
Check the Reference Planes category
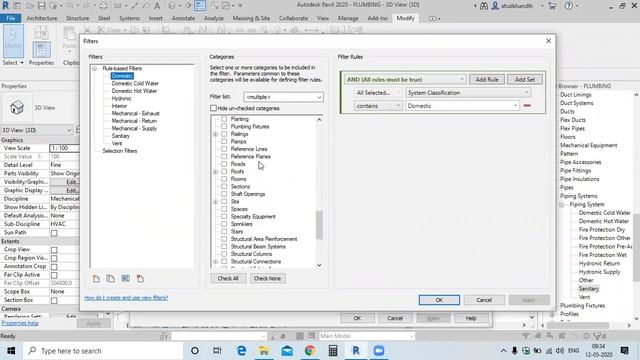(x=224, y=156)
